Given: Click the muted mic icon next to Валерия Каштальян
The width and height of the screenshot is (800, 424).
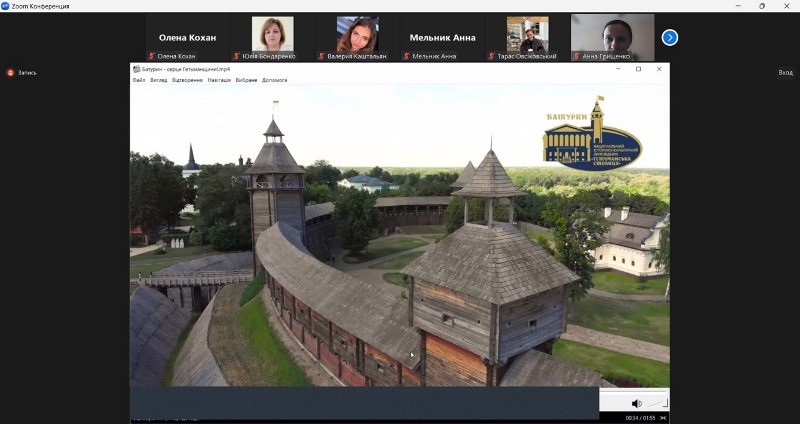Looking at the screenshot, I should [x=321, y=56].
